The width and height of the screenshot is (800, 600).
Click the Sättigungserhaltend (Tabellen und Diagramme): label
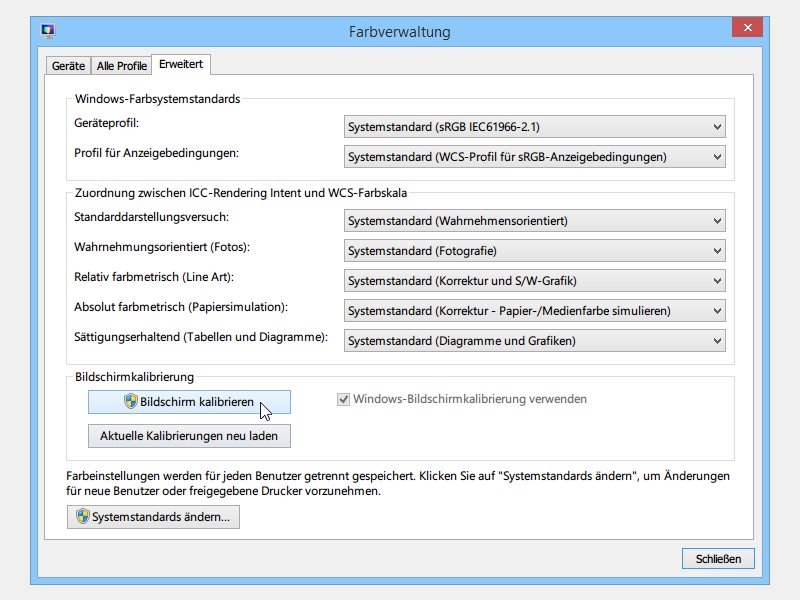pos(201,337)
